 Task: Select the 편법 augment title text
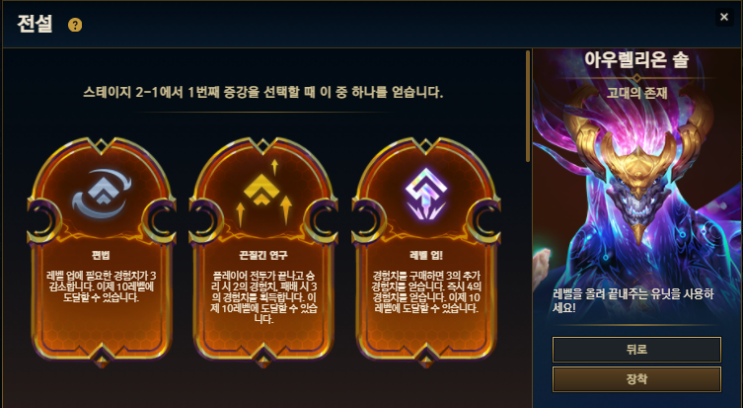click(101, 256)
